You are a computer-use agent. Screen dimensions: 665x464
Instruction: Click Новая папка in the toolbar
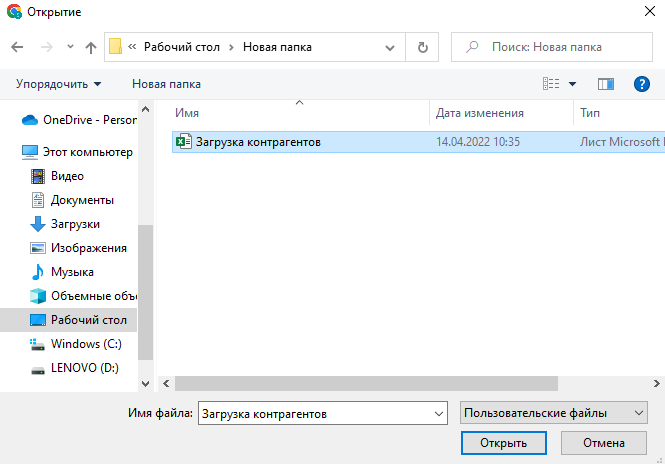pyautogui.click(x=166, y=84)
